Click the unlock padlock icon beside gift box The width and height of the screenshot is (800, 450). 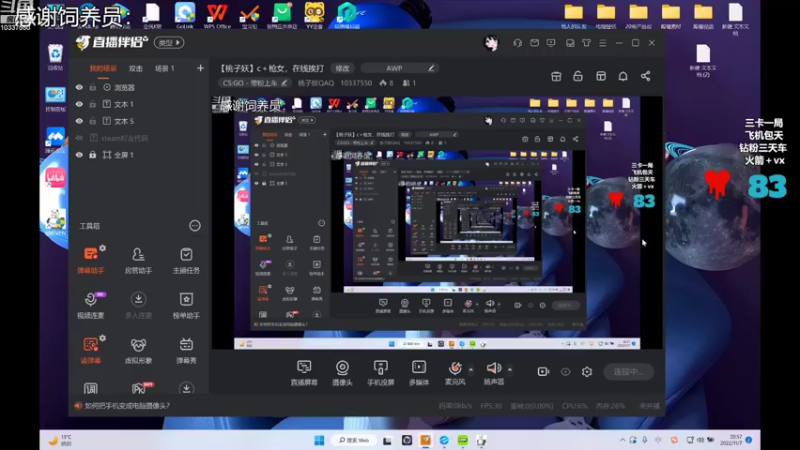[x=578, y=76]
